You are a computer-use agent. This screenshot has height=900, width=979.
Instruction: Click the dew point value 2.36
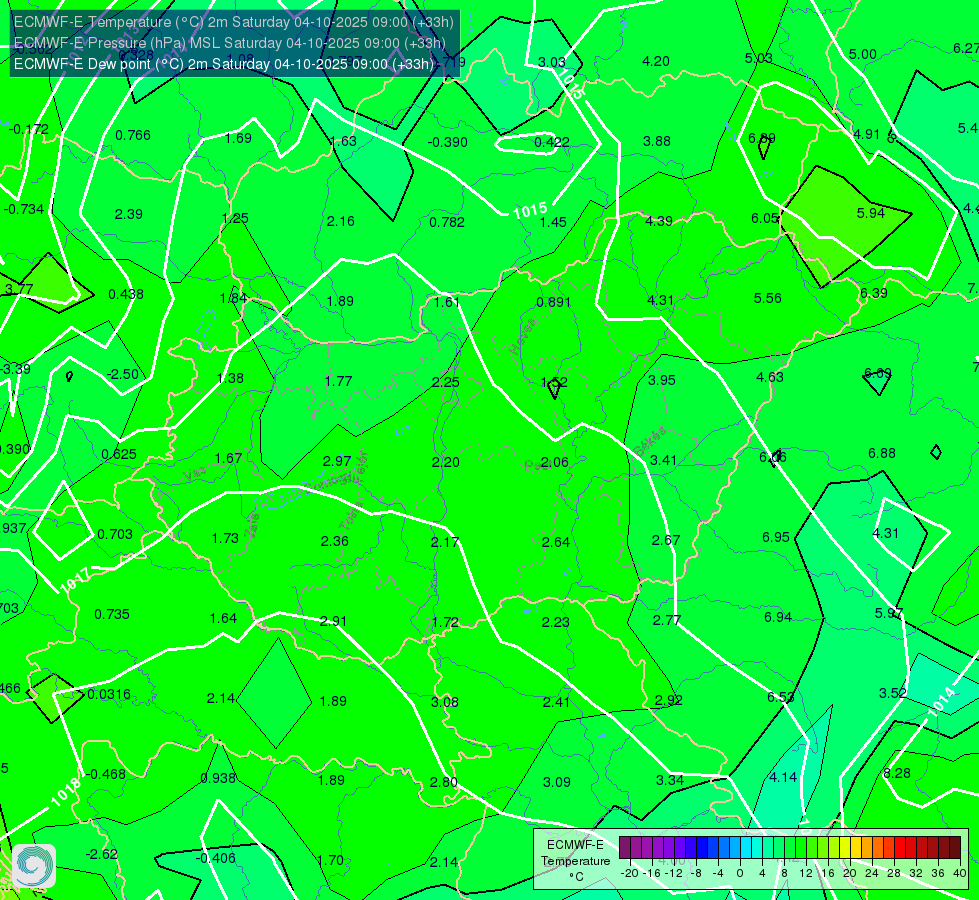335,541
